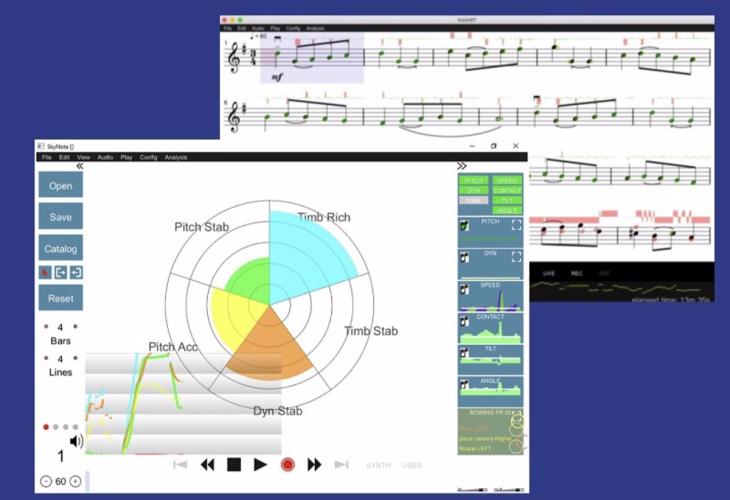Click the Play button in transport bar
This screenshot has width=730, height=500.
[x=260, y=464]
